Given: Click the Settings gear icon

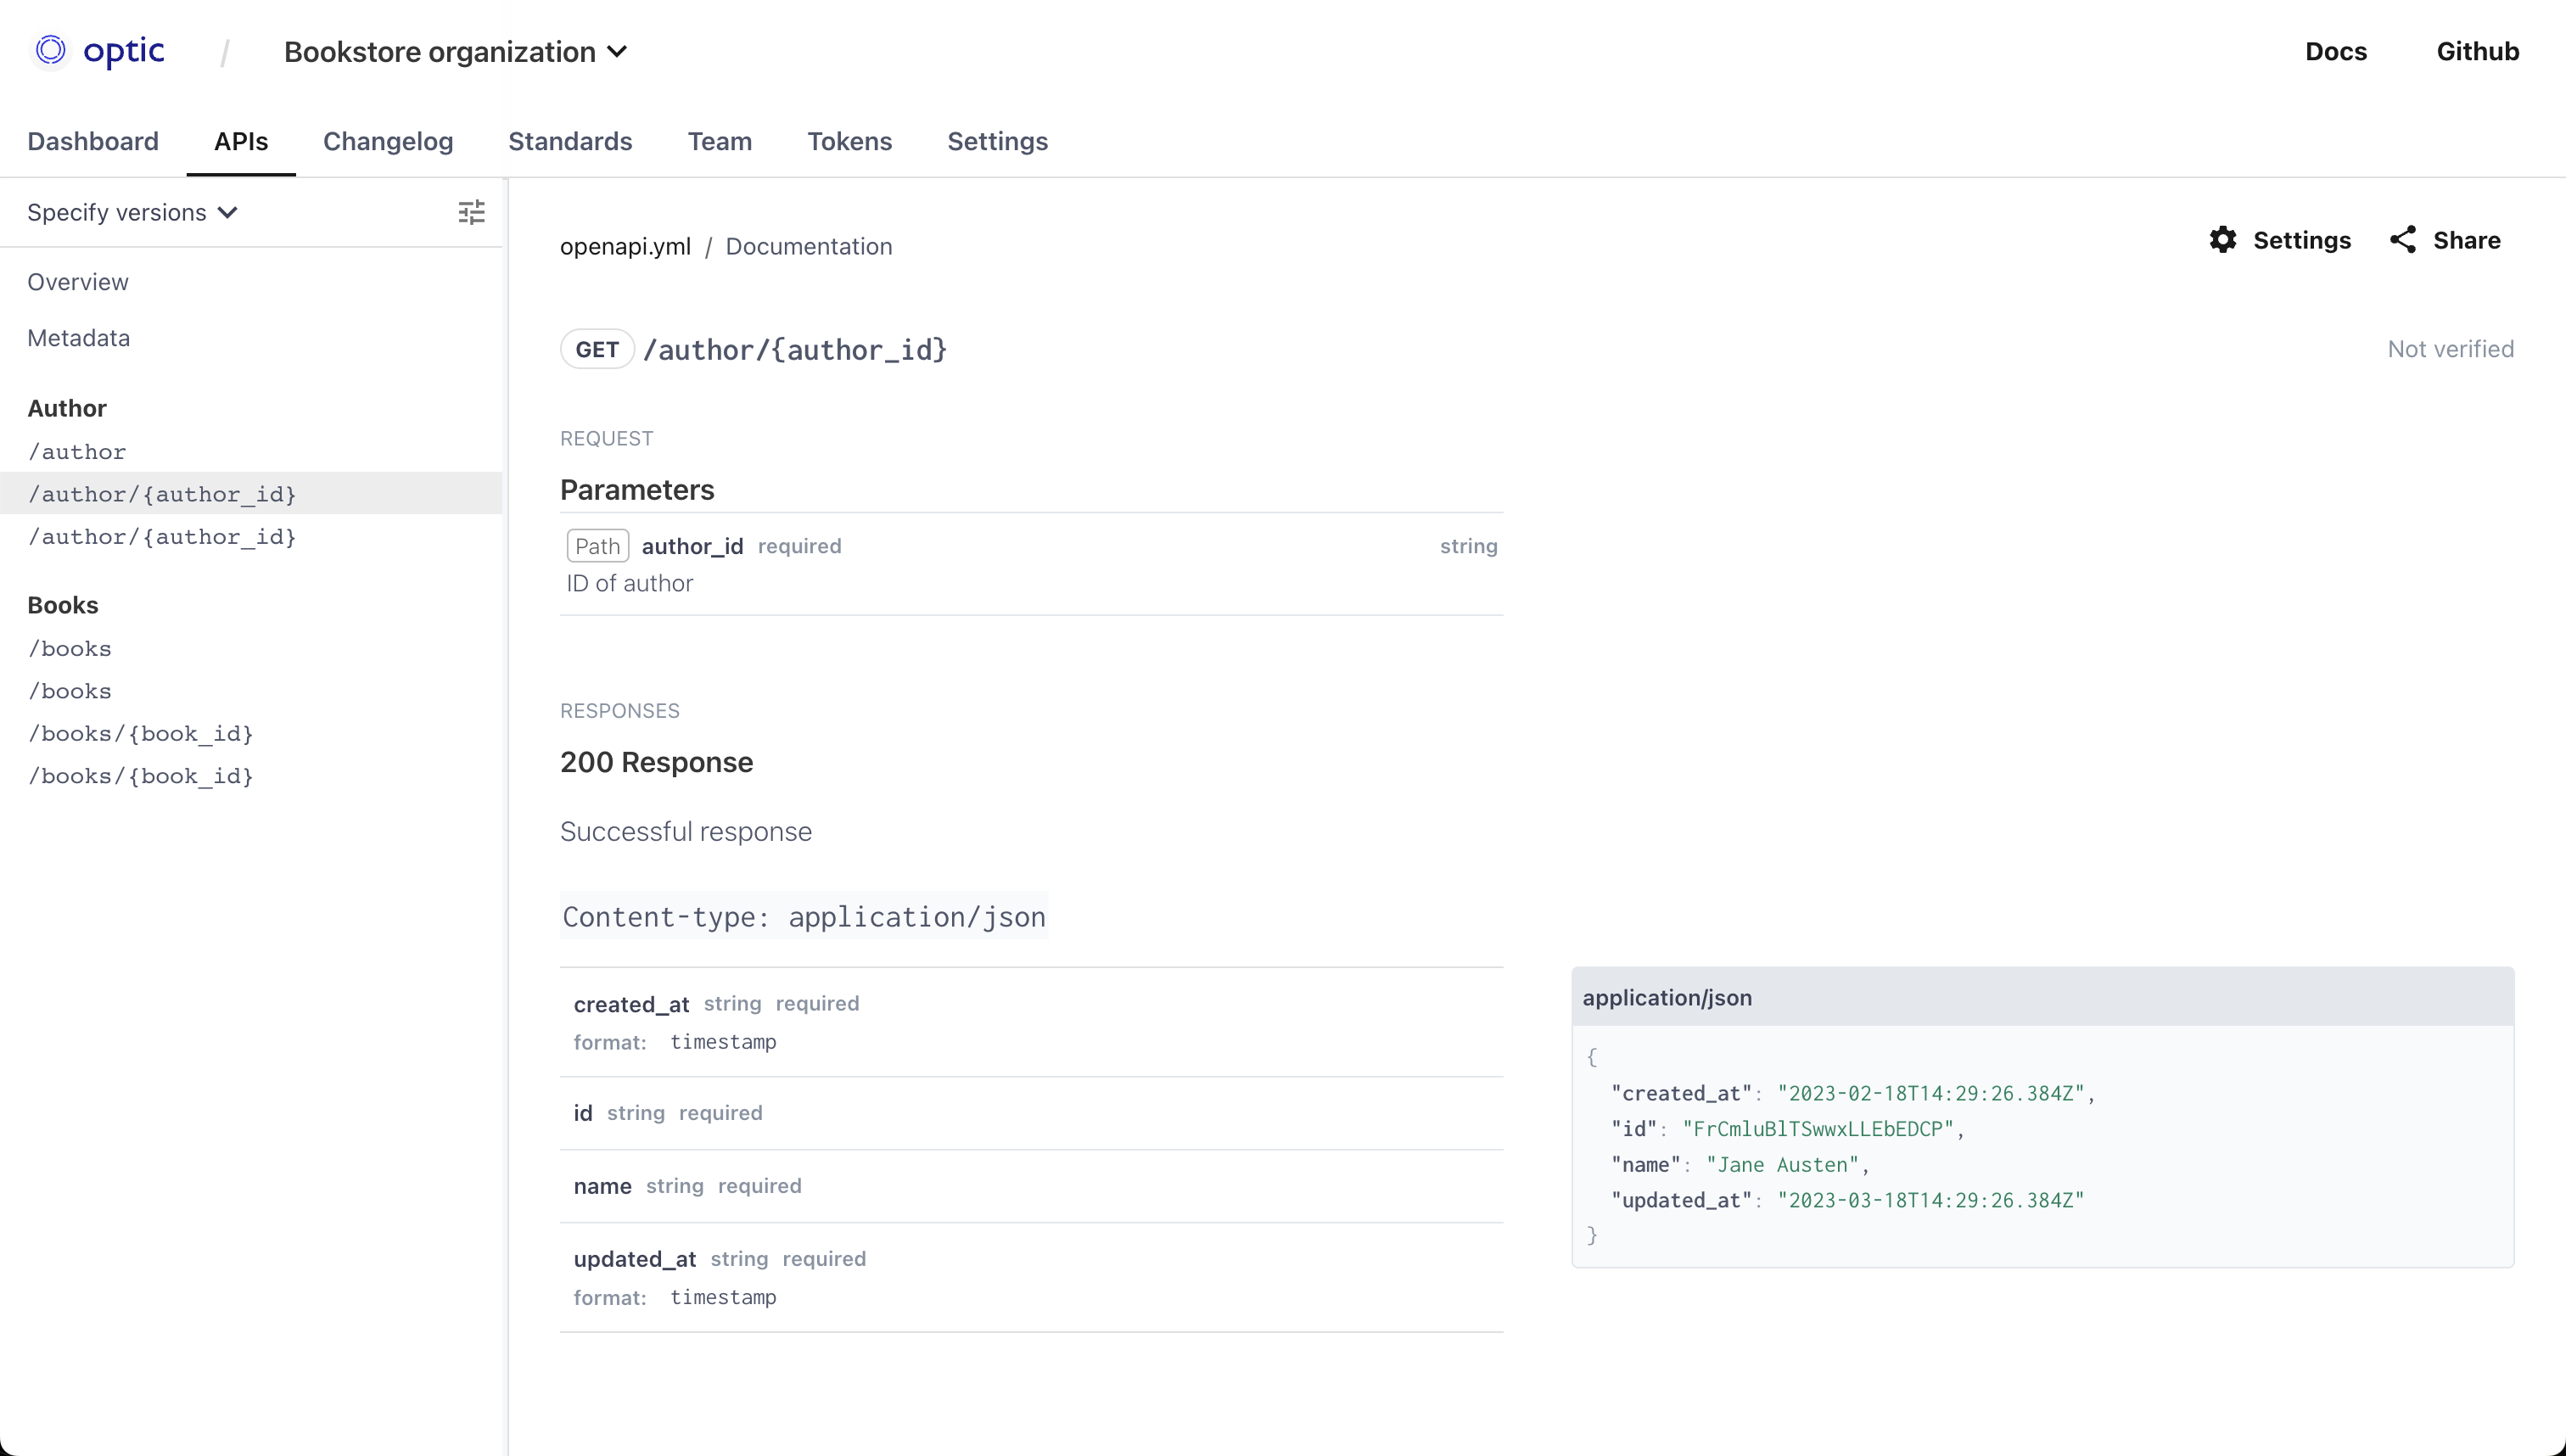Looking at the screenshot, I should point(2223,240).
